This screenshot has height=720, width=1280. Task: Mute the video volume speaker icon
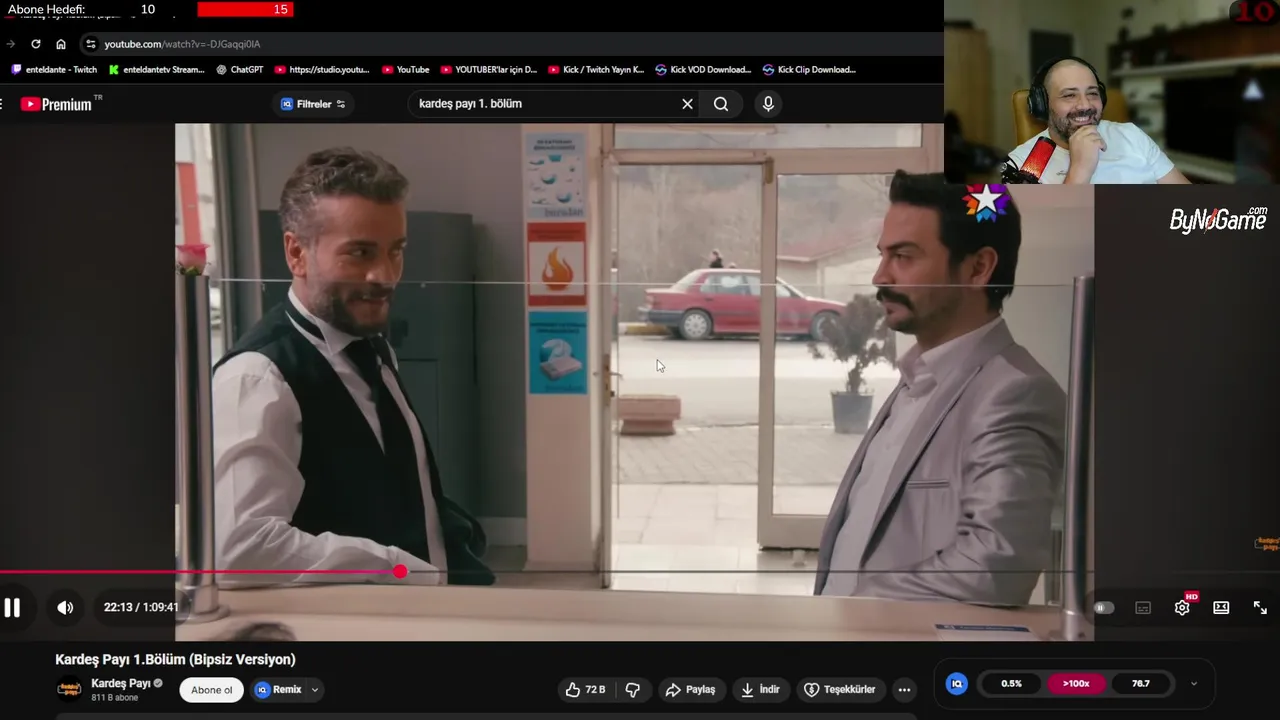pos(65,607)
